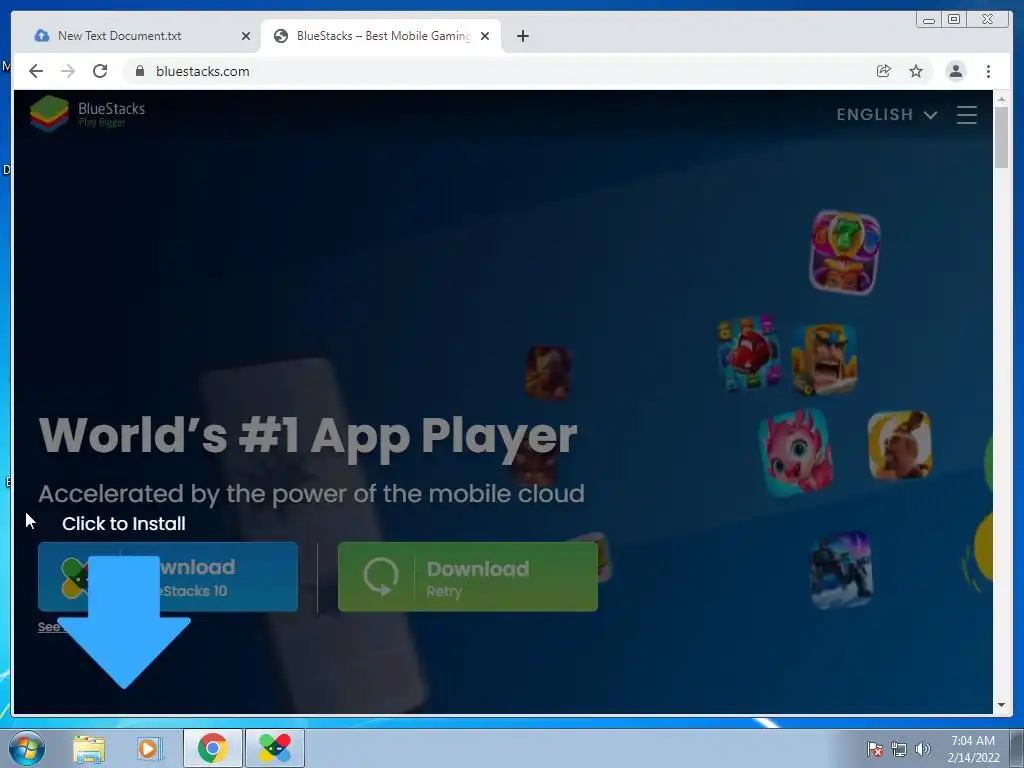This screenshot has width=1024, height=768.
Task: Click the browser forward arrow
Action: (x=68, y=71)
